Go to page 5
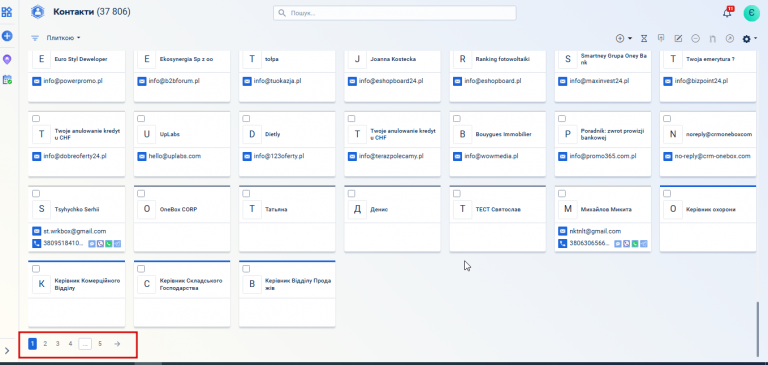The image size is (768, 365). point(100,344)
